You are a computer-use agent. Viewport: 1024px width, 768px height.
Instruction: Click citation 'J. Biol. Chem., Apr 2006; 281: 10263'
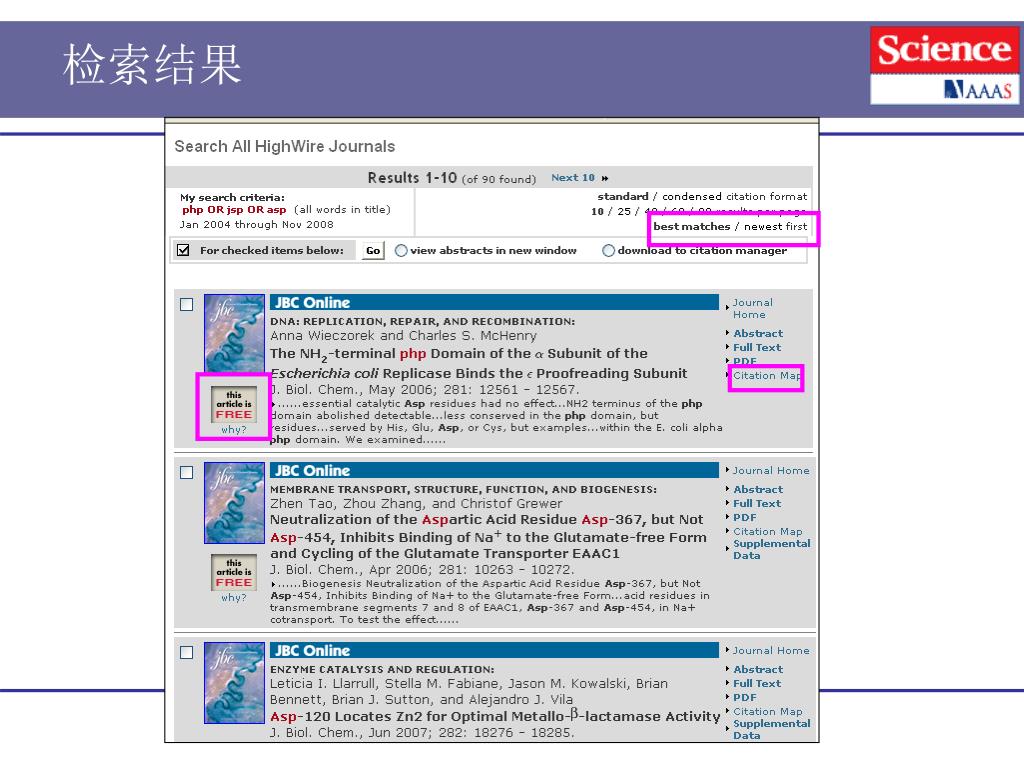tap(422, 569)
